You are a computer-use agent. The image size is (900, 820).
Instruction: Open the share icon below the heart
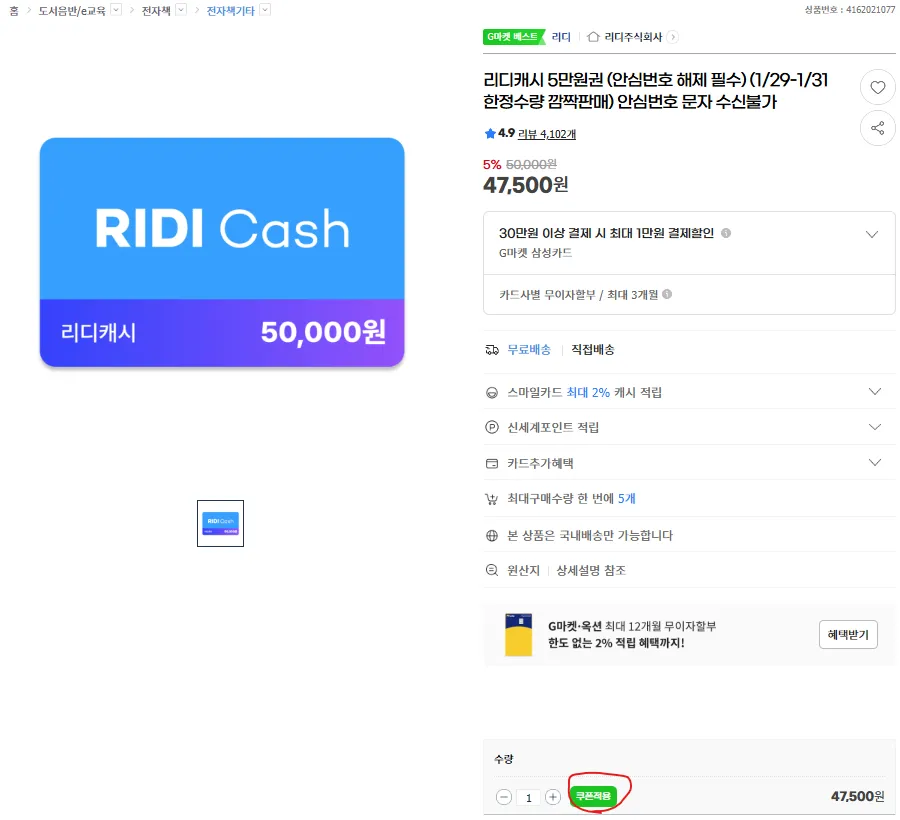877,128
